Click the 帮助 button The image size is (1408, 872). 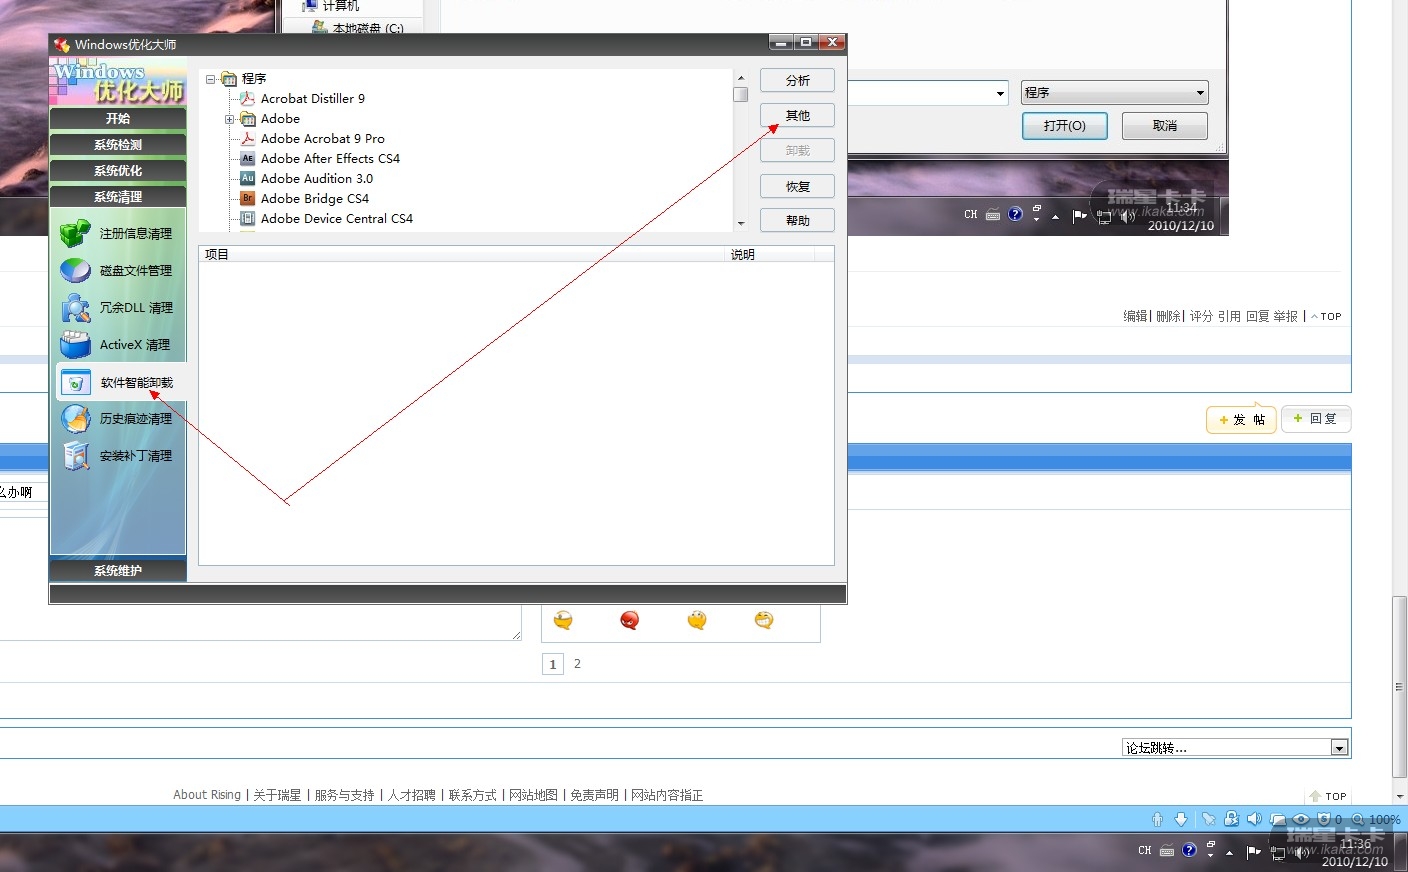click(797, 221)
